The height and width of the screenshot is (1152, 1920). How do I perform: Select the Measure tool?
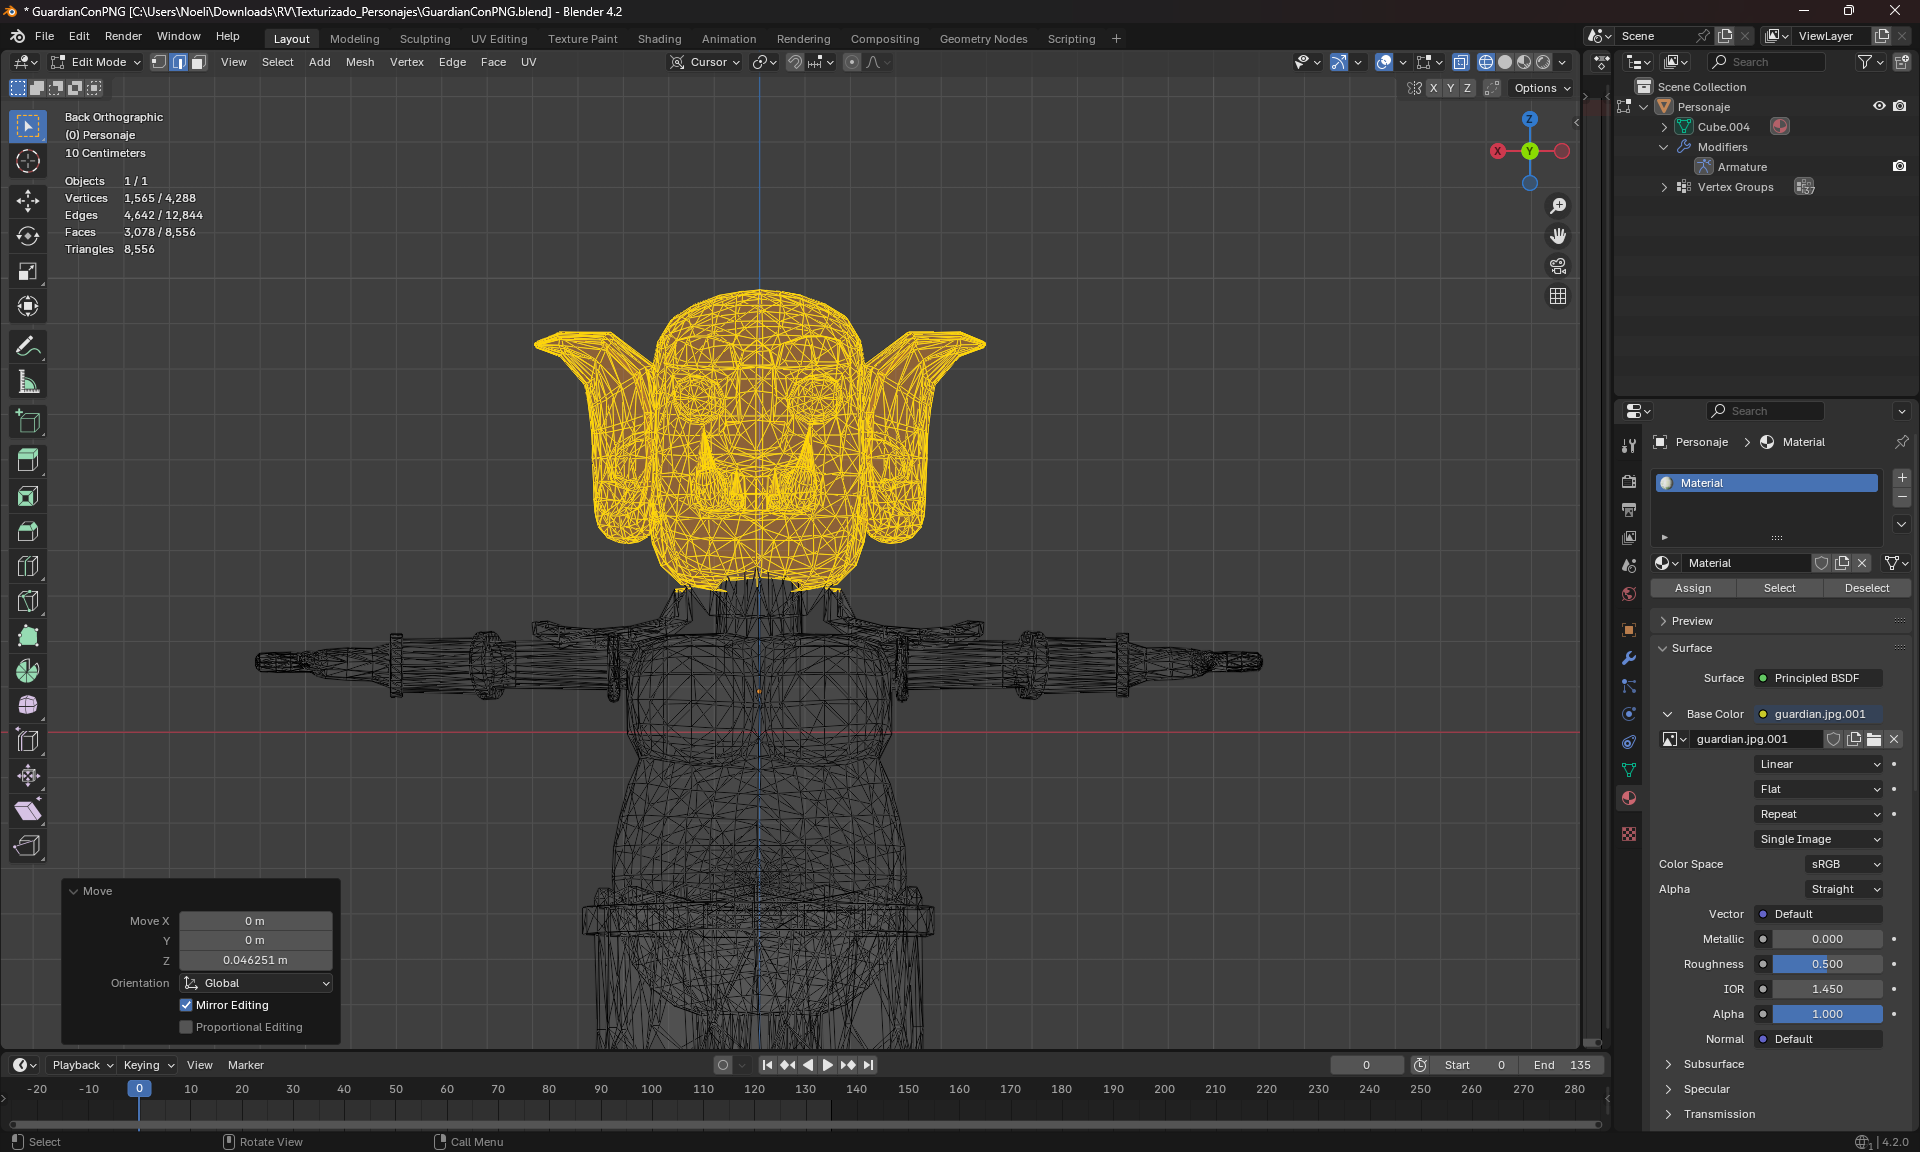coord(28,382)
